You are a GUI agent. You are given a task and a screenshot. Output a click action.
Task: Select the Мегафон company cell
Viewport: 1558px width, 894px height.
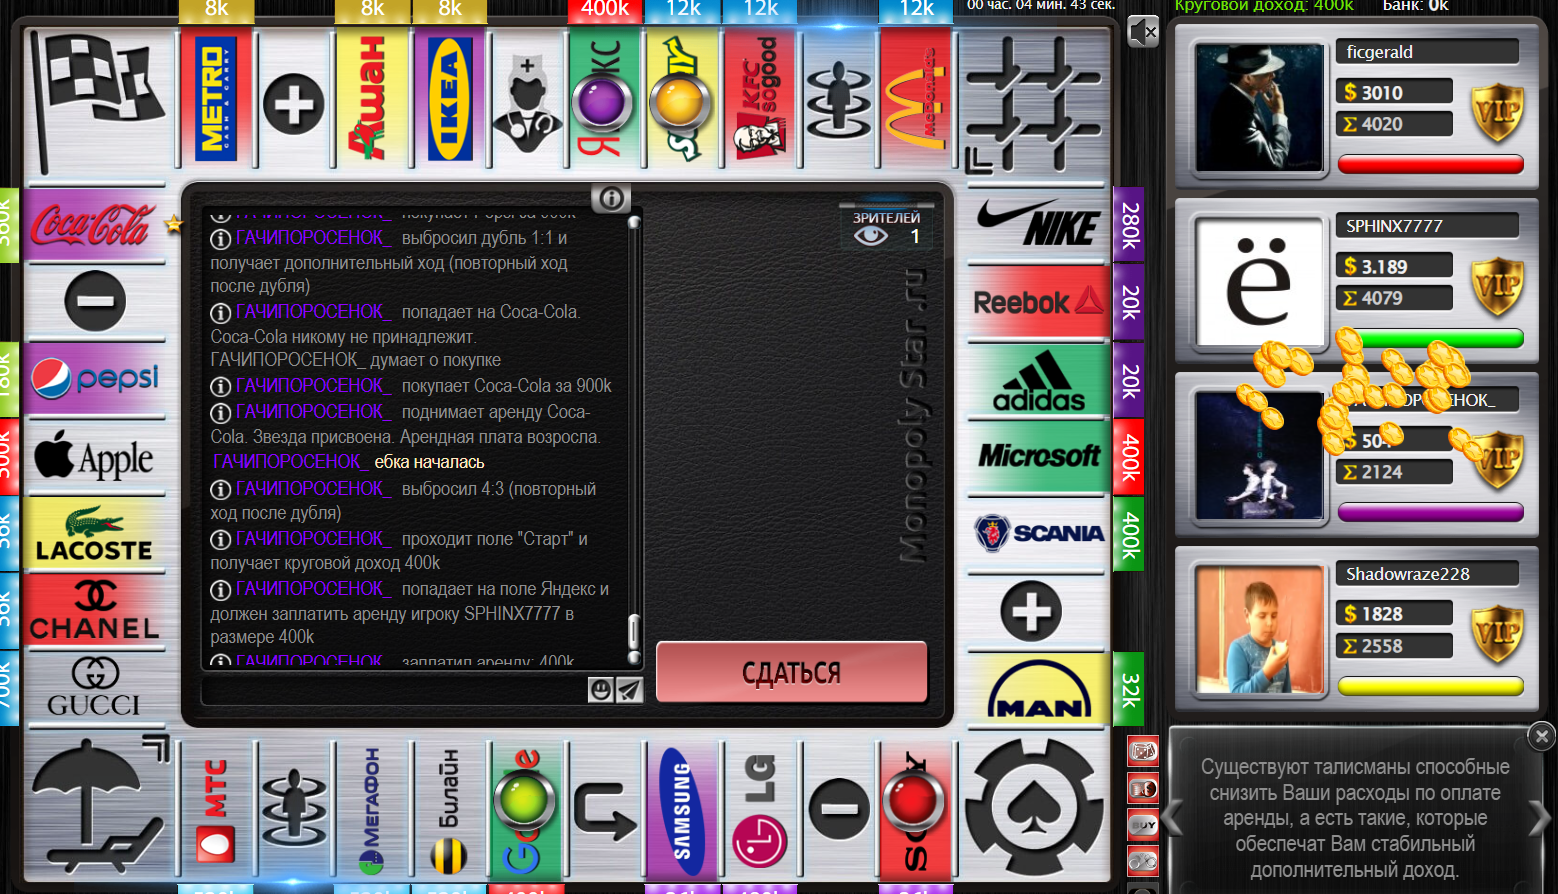tap(372, 810)
